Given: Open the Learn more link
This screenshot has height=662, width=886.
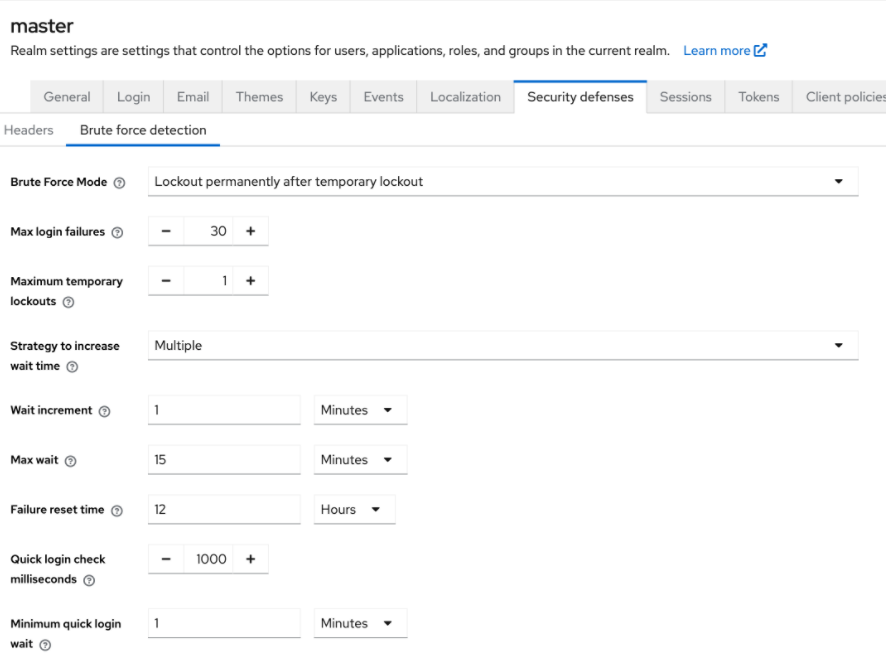Looking at the screenshot, I should pos(724,50).
